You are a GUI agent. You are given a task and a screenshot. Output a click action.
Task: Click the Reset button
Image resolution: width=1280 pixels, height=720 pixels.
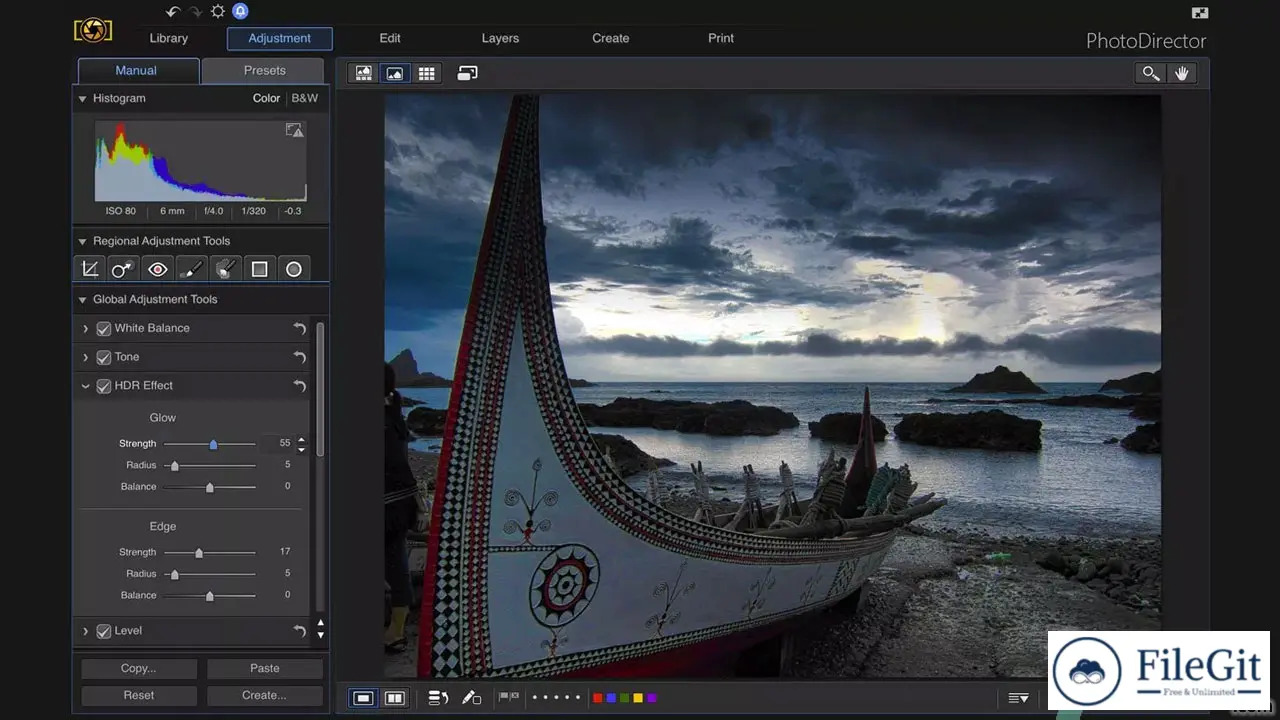pyautogui.click(x=138, y=695)
